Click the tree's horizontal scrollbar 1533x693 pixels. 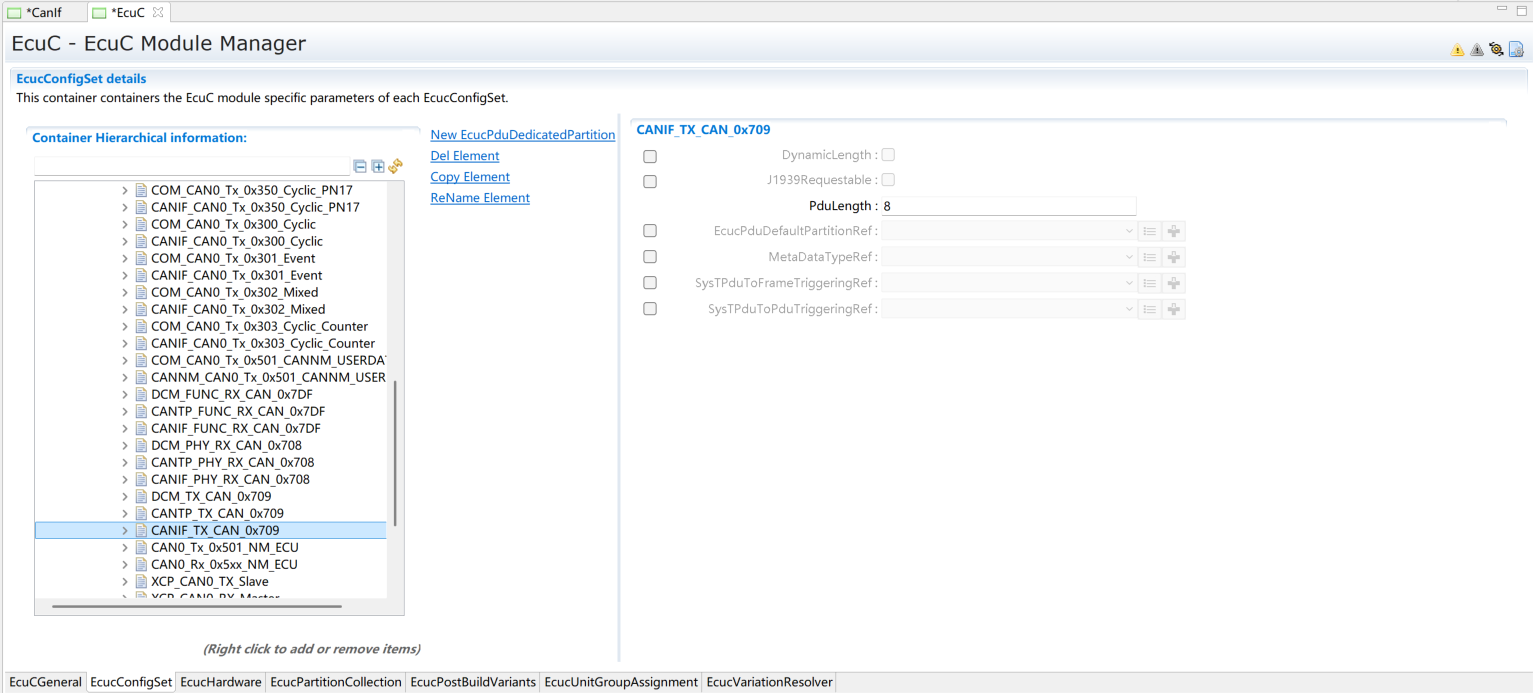(x=196, y=606)
